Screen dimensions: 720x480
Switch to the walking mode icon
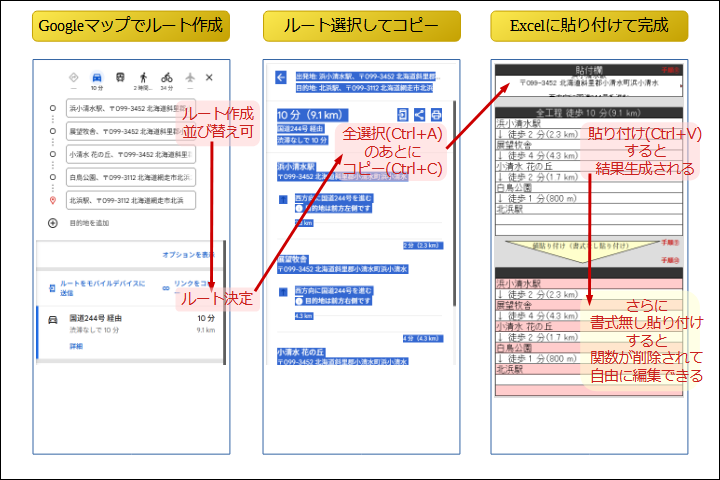143,77
